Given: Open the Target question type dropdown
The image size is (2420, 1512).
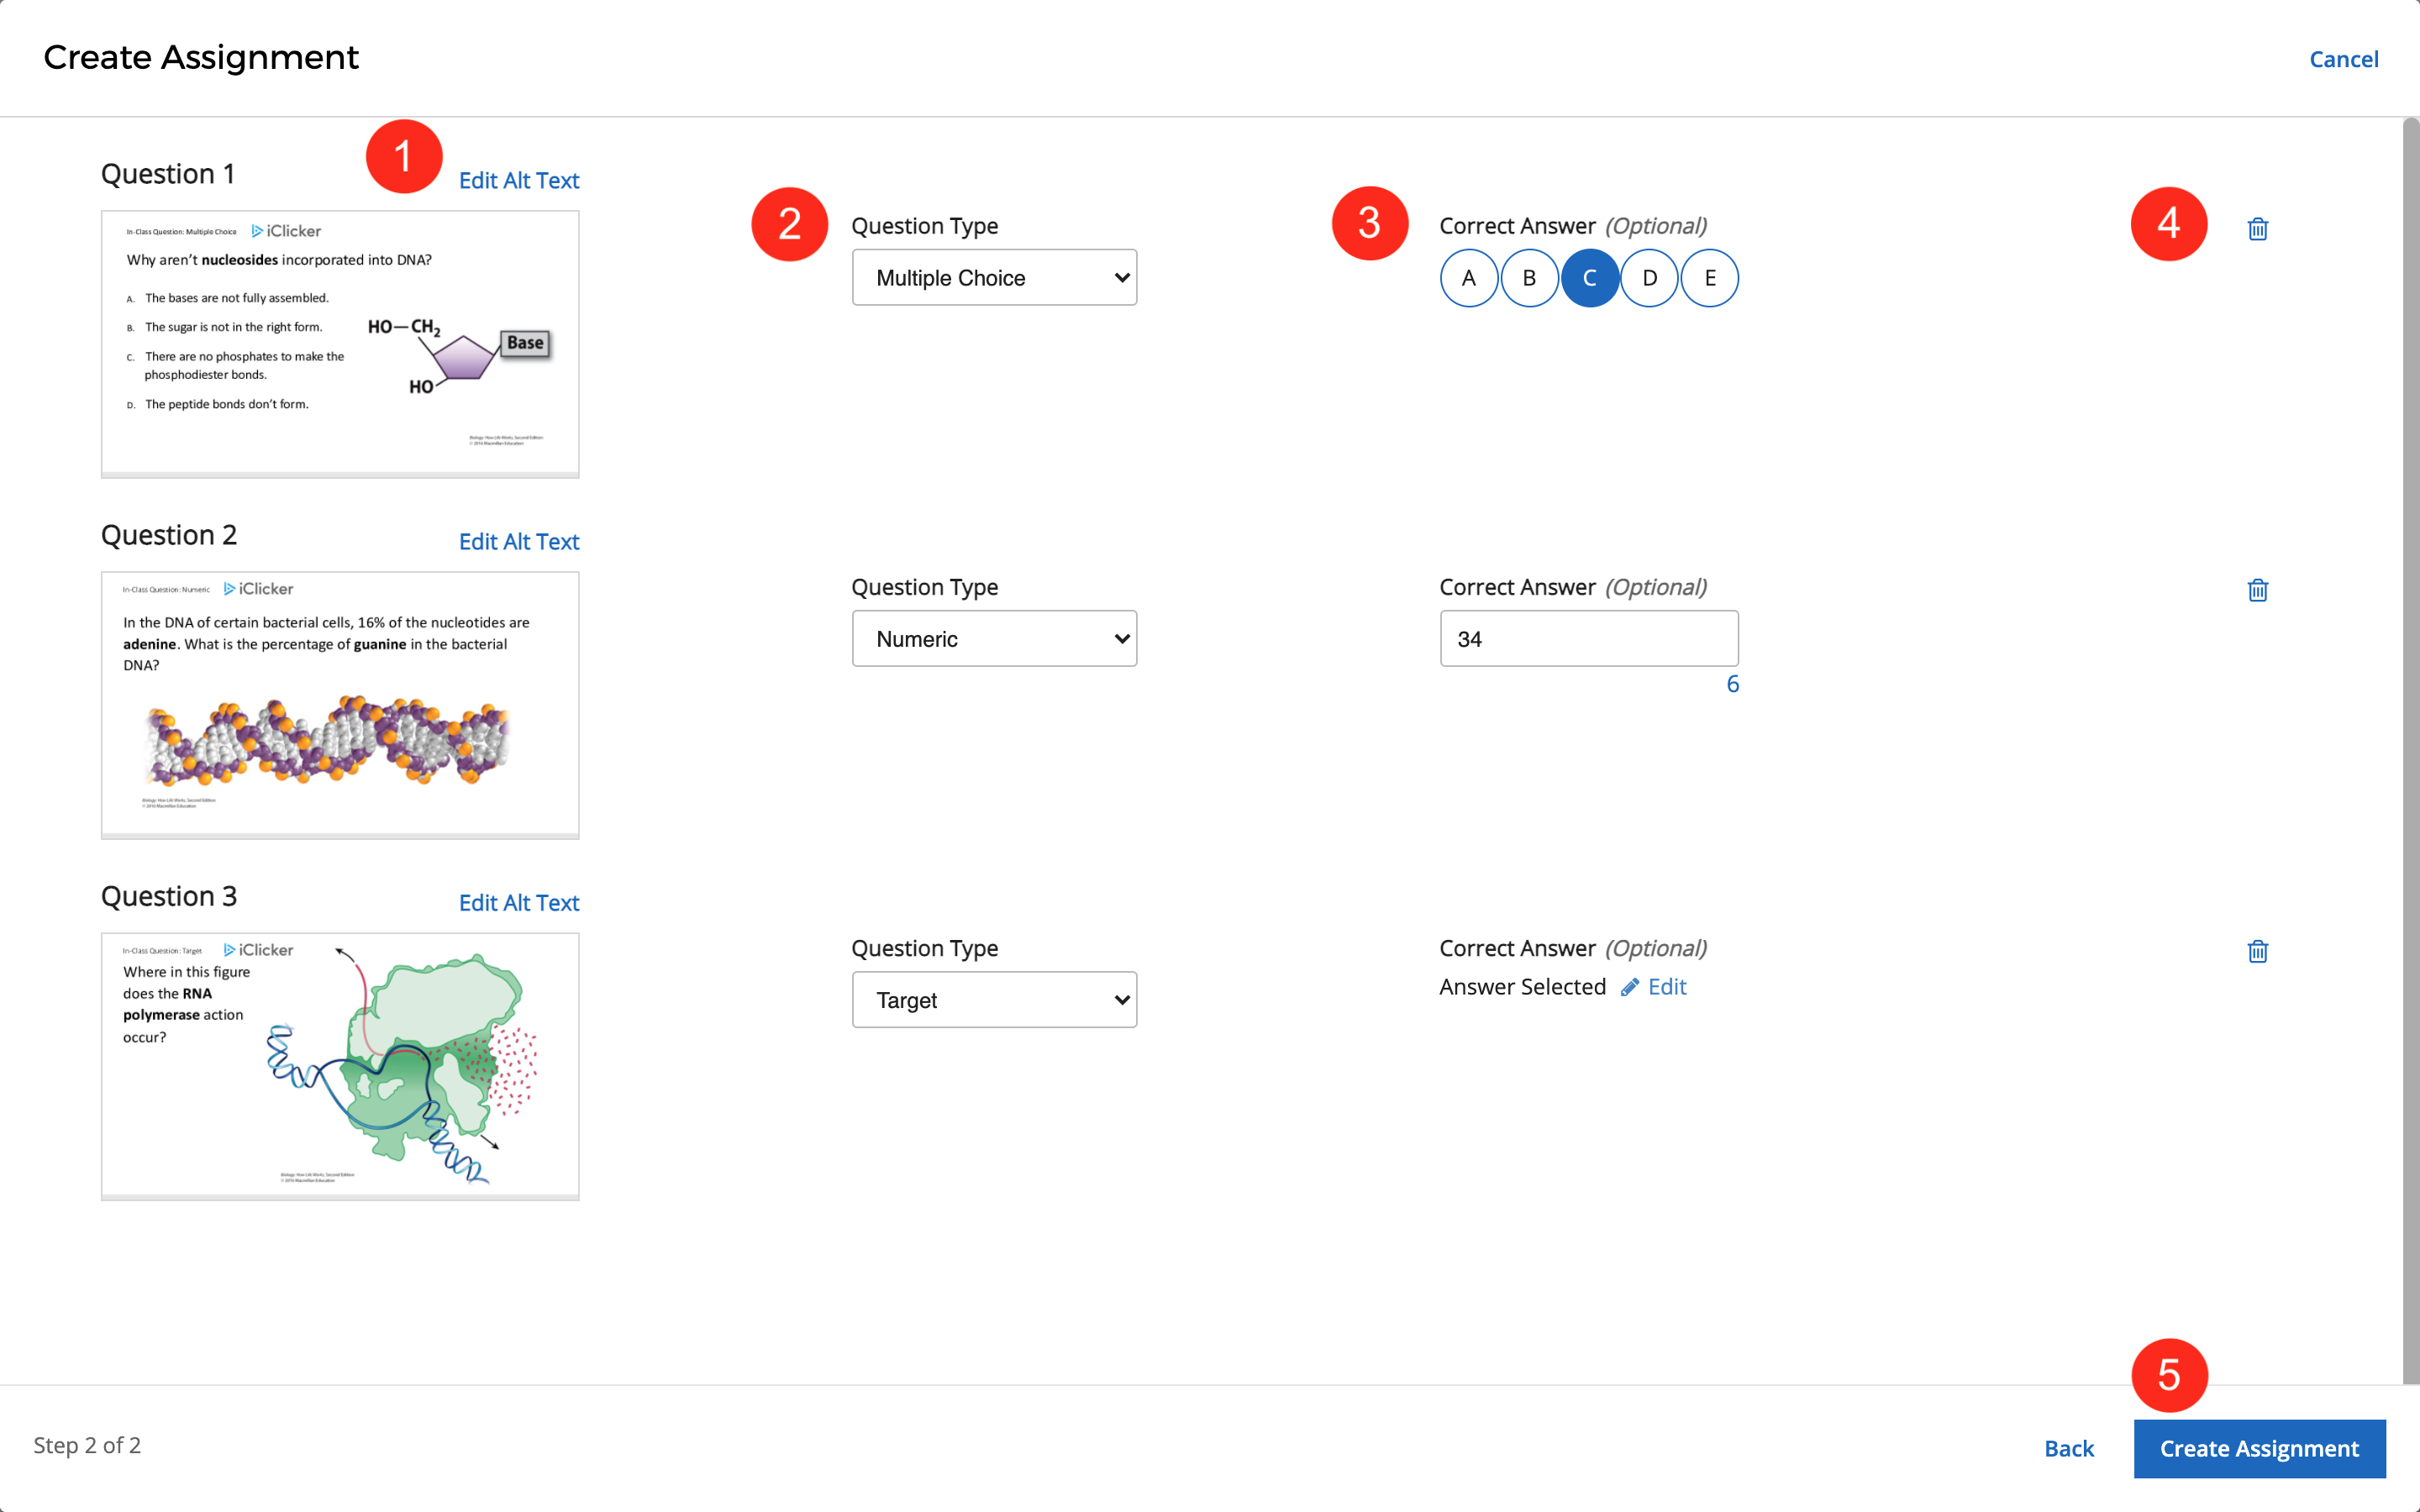Looking at the screenshot, I should (993, 999).
